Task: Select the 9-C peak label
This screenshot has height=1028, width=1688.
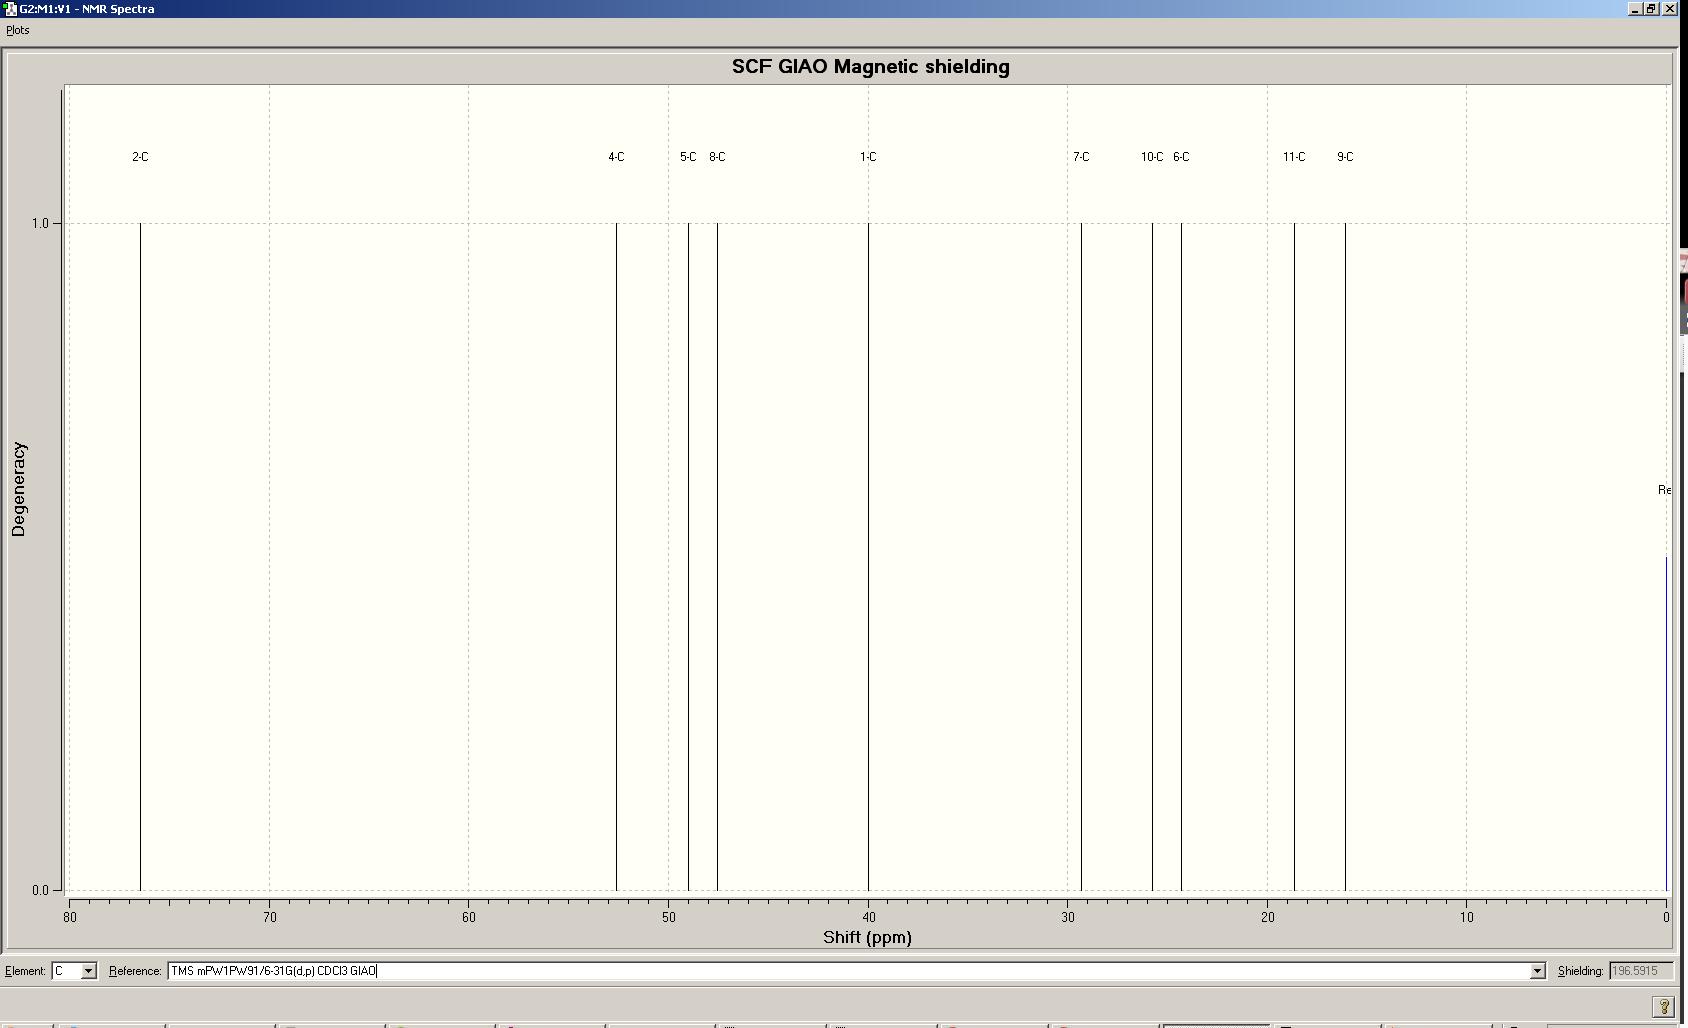Action: (1345, 157)
